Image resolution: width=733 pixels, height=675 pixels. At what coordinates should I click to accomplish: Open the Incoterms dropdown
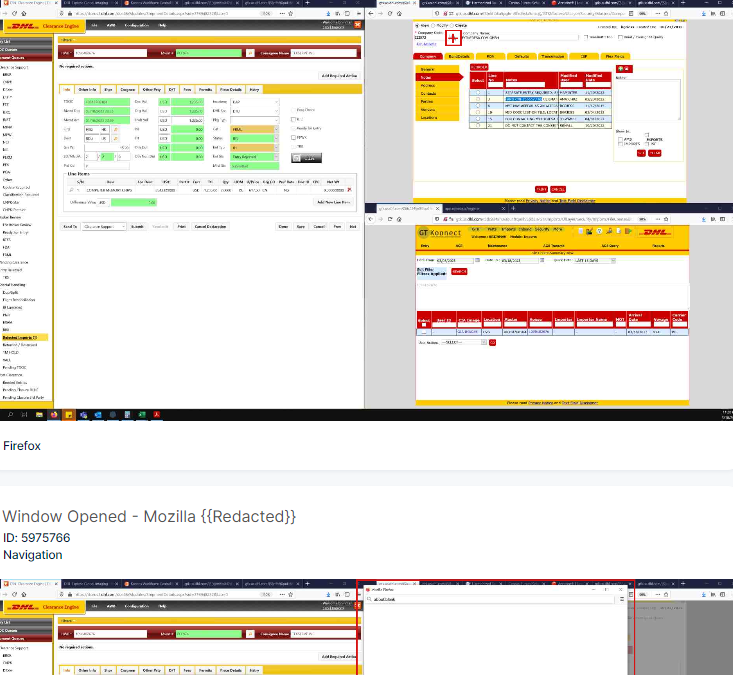tap(253, 101)
